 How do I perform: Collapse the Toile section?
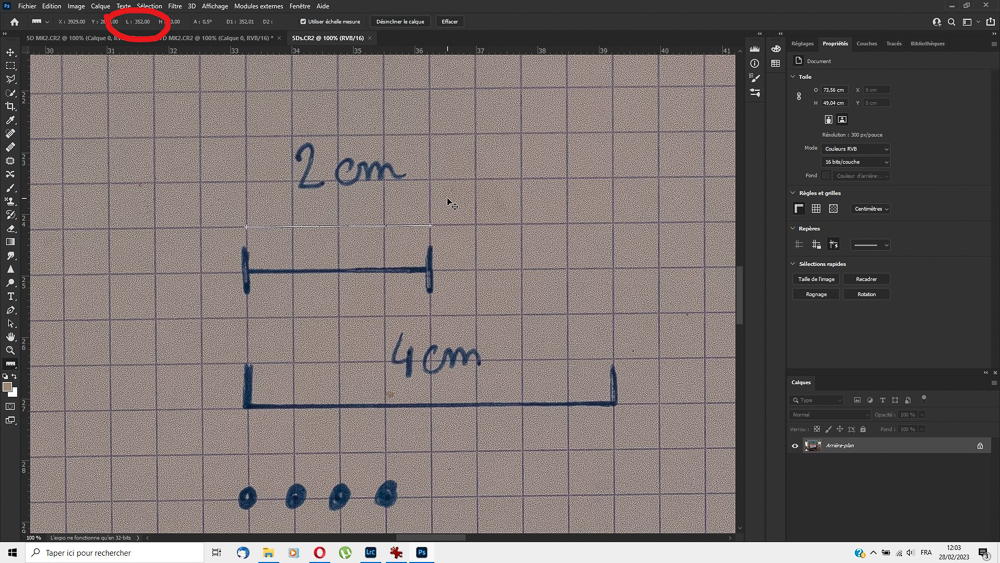pos(793,77)
